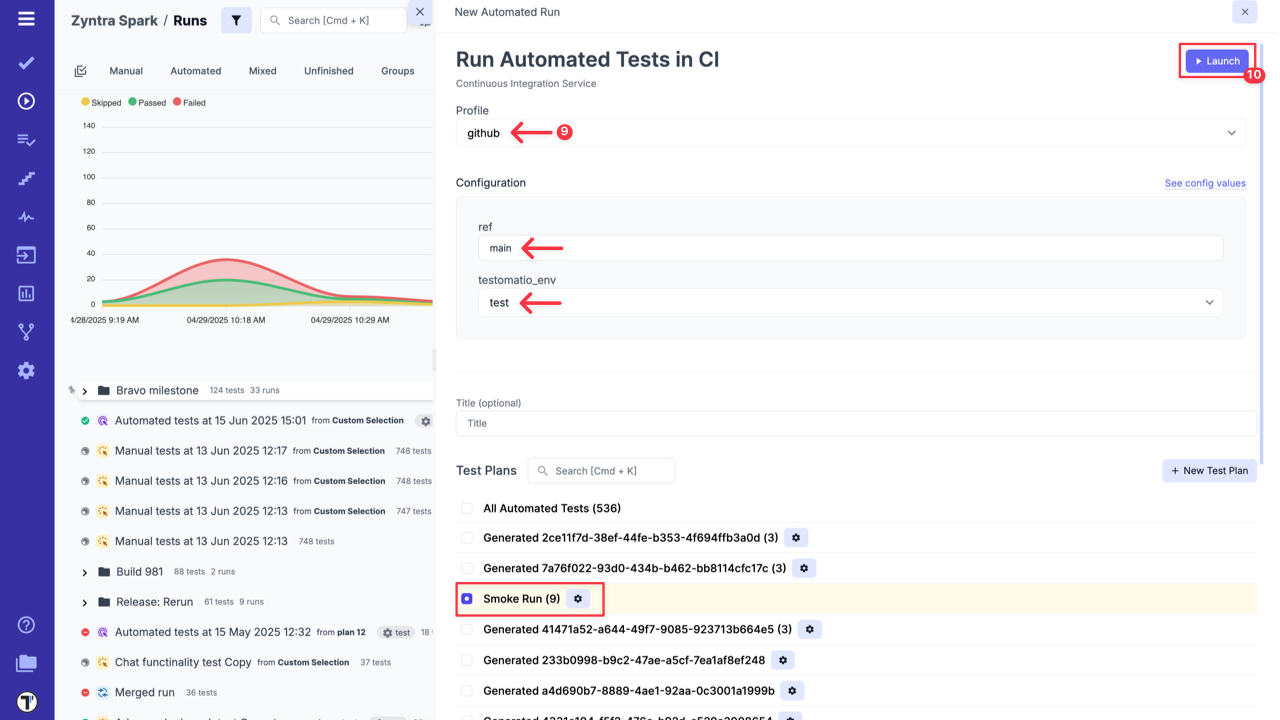The width and height of the screenshot is (1280, 720).
Task: Expand the Build 981 folder
Action: click(x=85, y=571)
